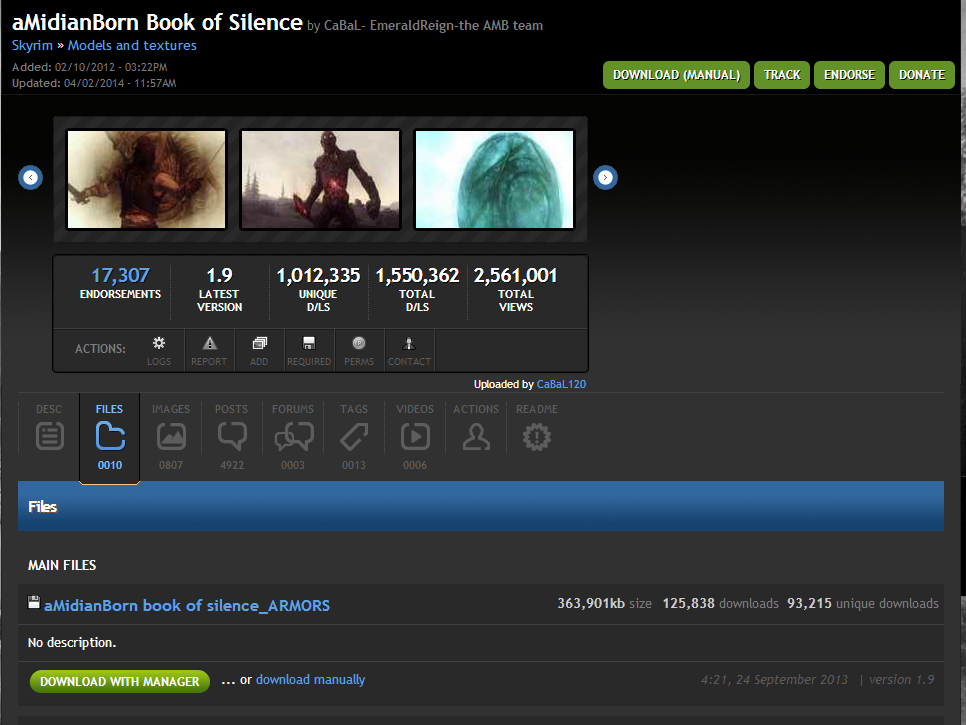The width and height of the screenshot is (966, 725).
Task: Click the Contact author icon
Action: tap(409, 344)
